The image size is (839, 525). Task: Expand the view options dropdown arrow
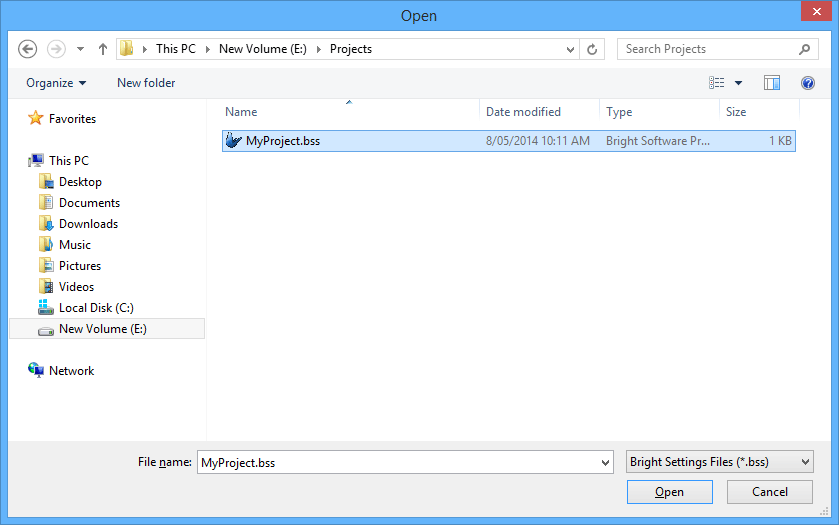[739, 83]
